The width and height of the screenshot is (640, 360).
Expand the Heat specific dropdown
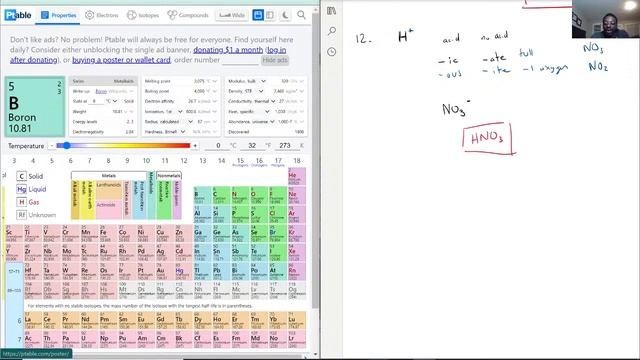[267, 111]
